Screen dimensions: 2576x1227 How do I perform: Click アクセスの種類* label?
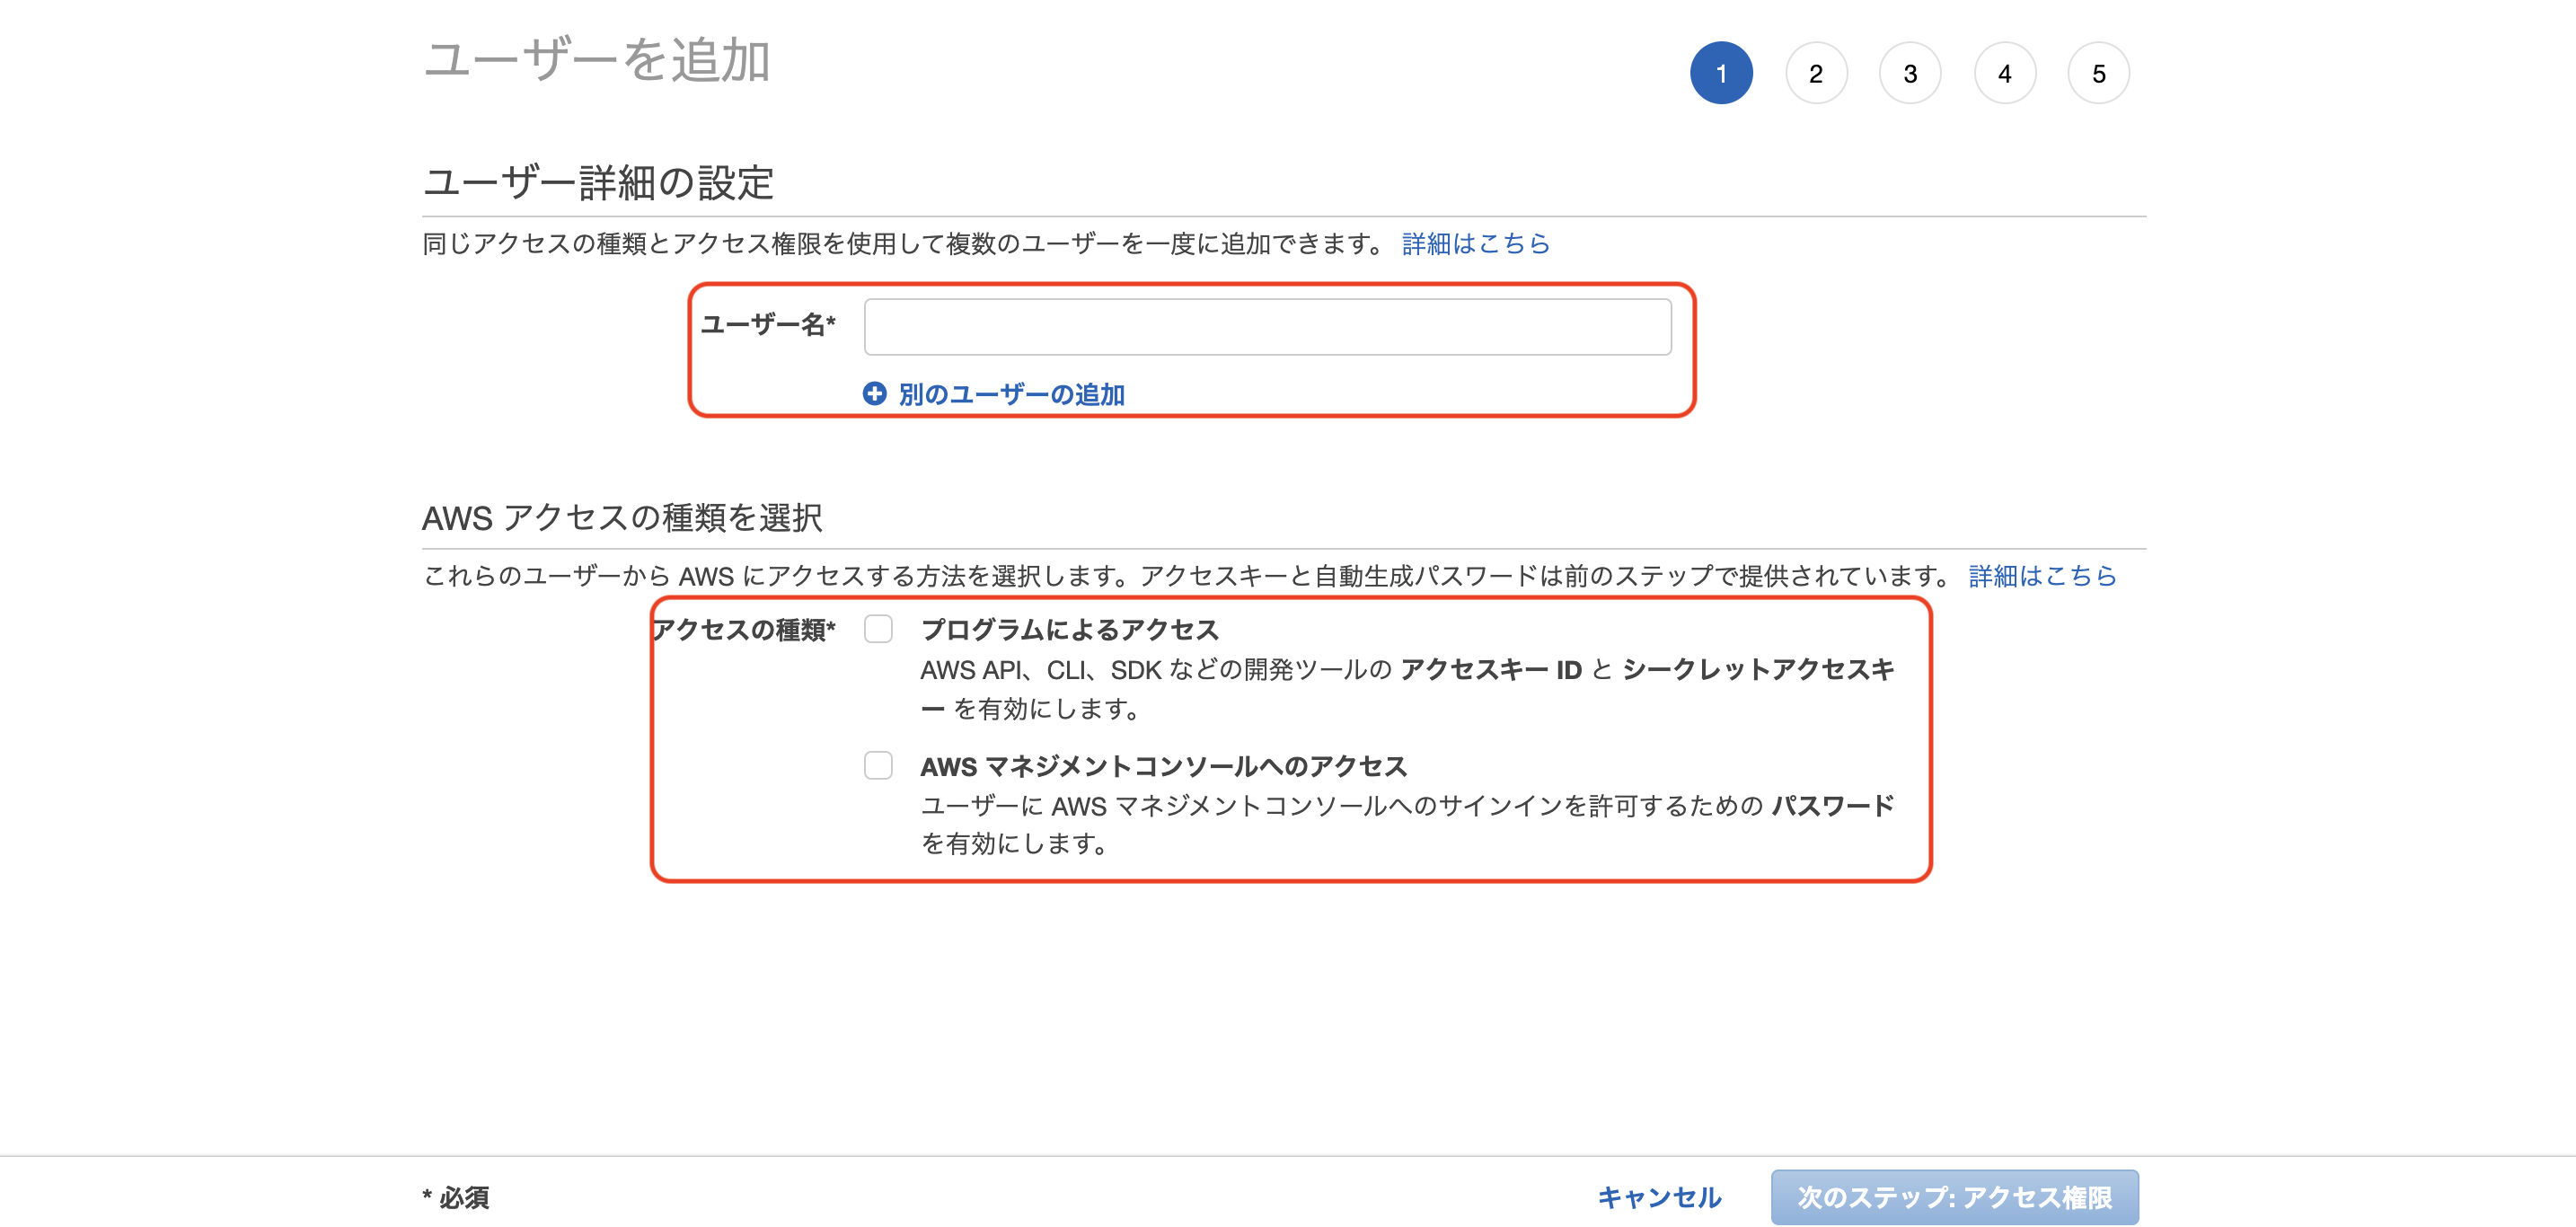[743, 629]
